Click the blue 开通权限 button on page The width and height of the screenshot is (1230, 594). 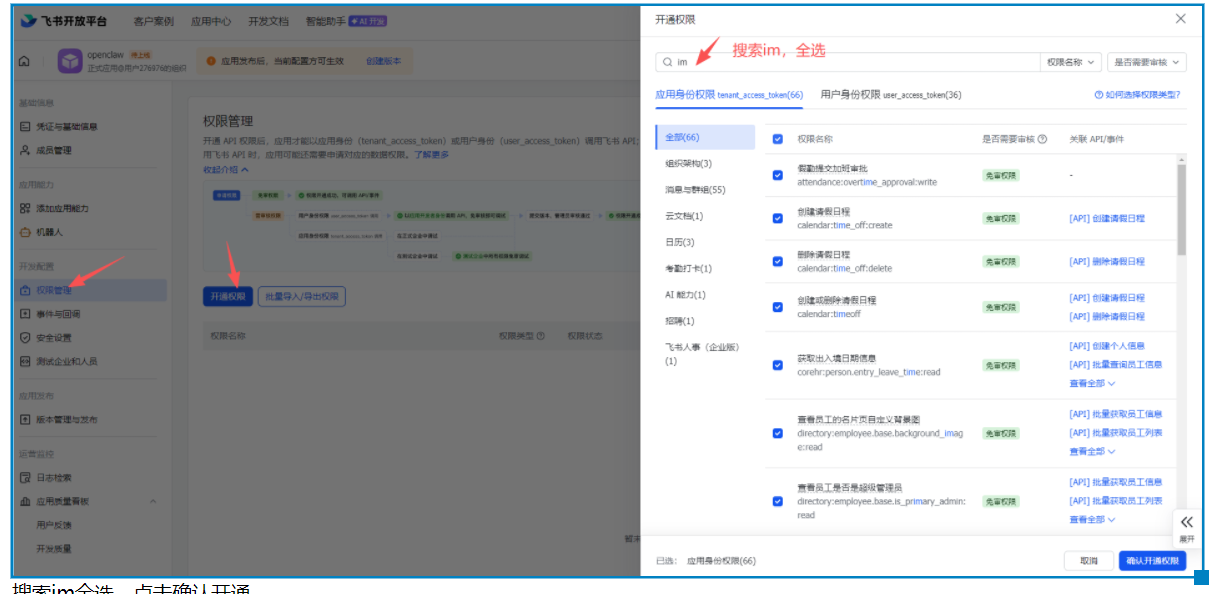(227, 297)
